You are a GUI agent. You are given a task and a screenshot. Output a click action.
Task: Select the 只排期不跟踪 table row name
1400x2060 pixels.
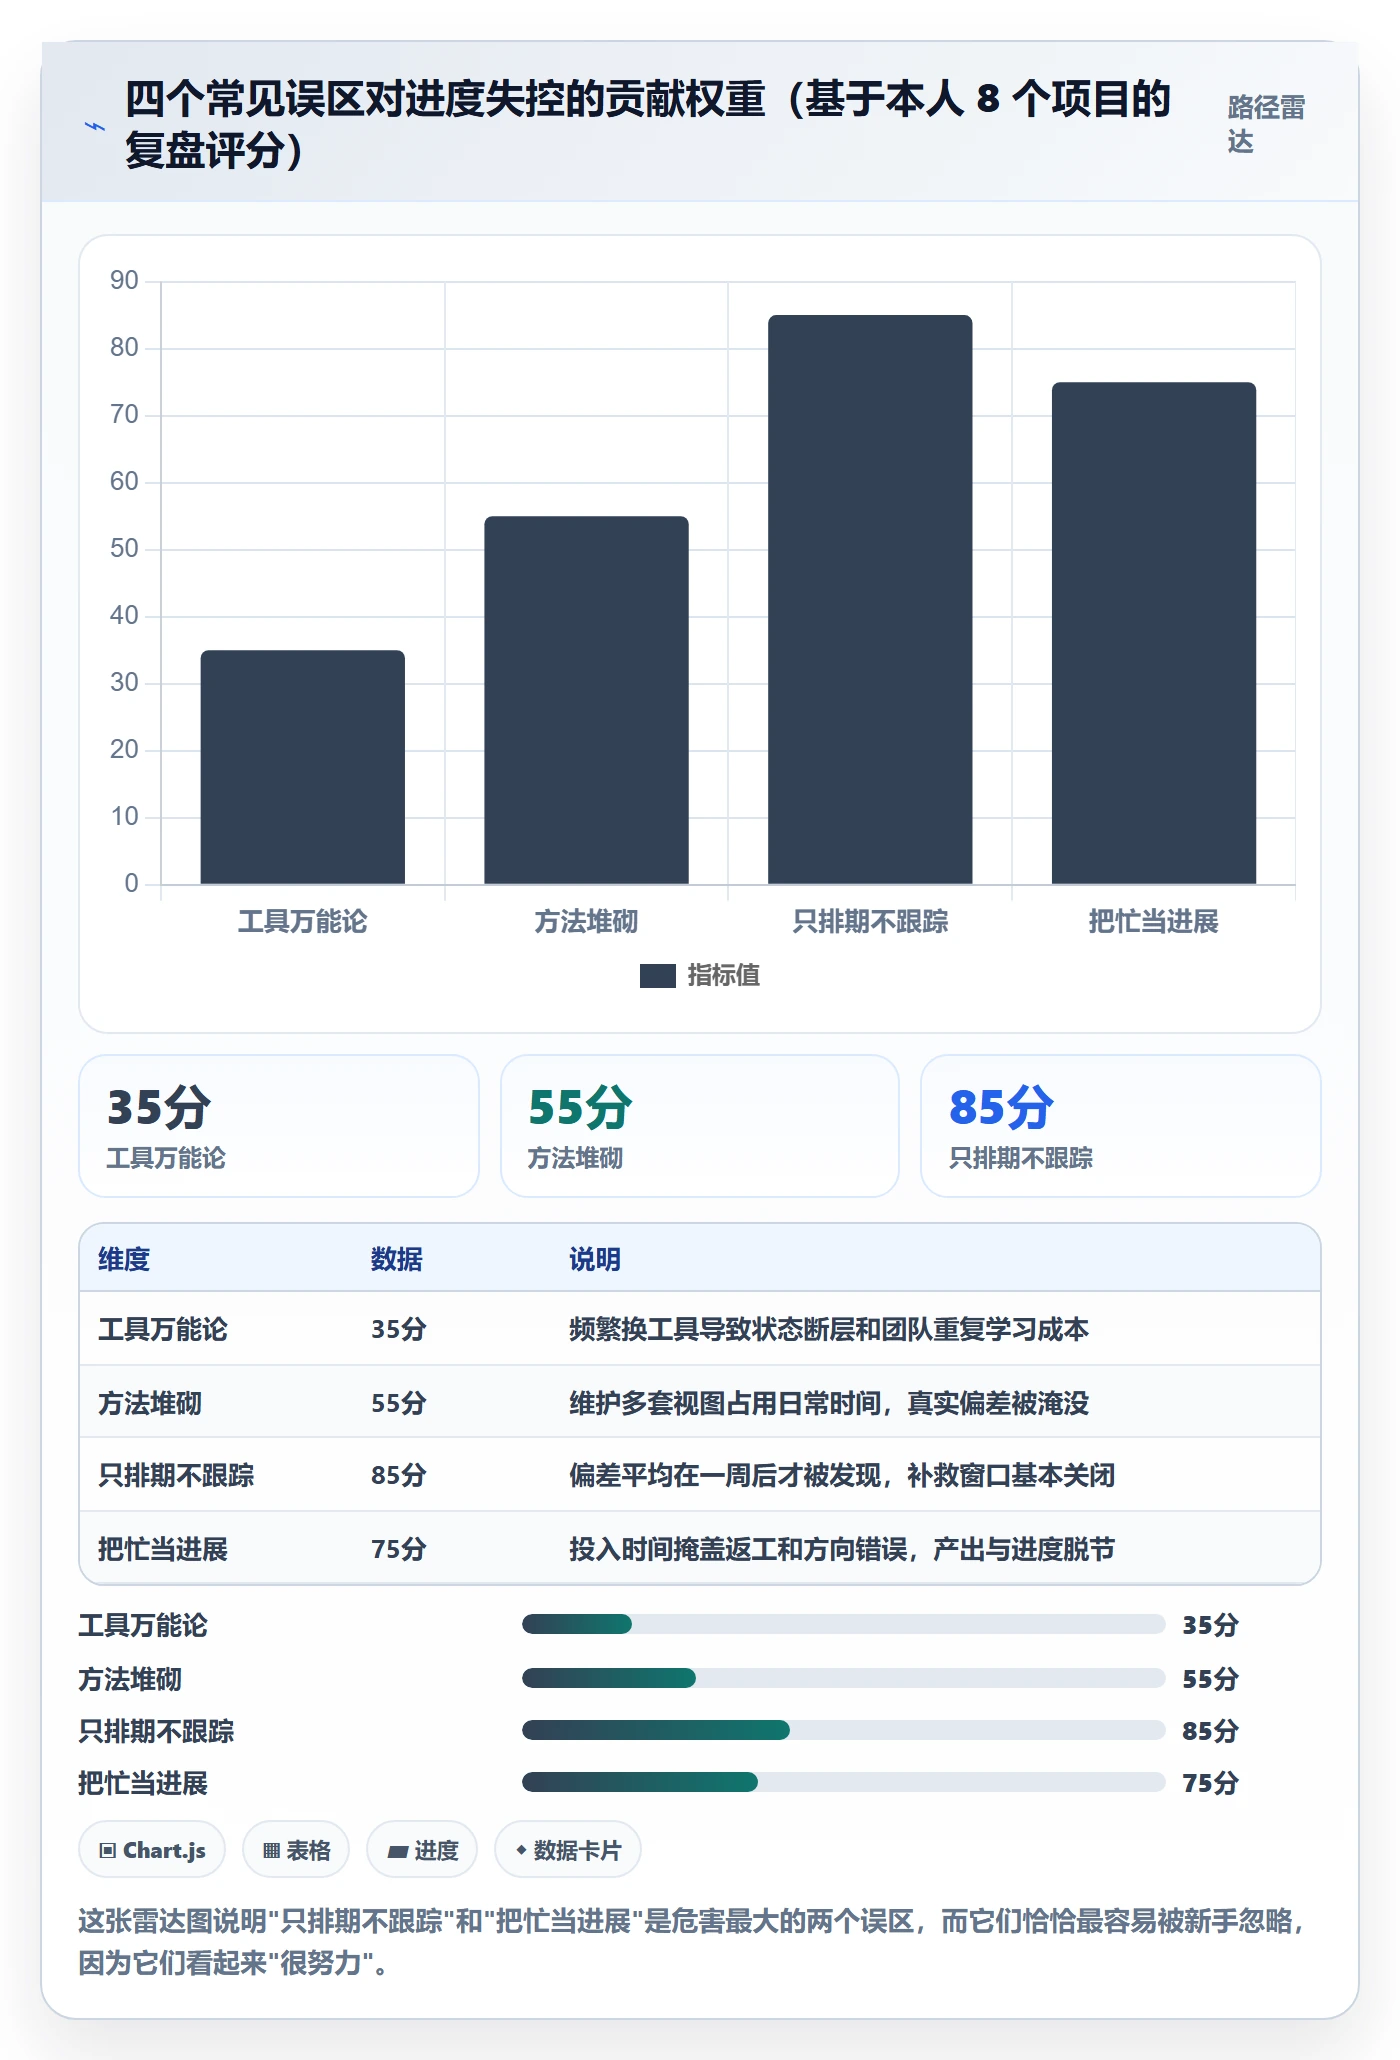pyautogui.click(x=176, y=1476)
